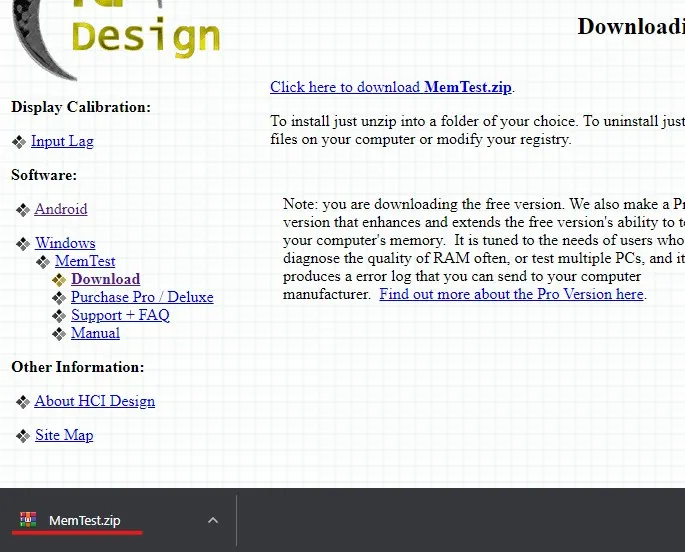The width and height of the screenshot is (685, 552).
Task: Go to the Android software page
Action: coord(61,209)
